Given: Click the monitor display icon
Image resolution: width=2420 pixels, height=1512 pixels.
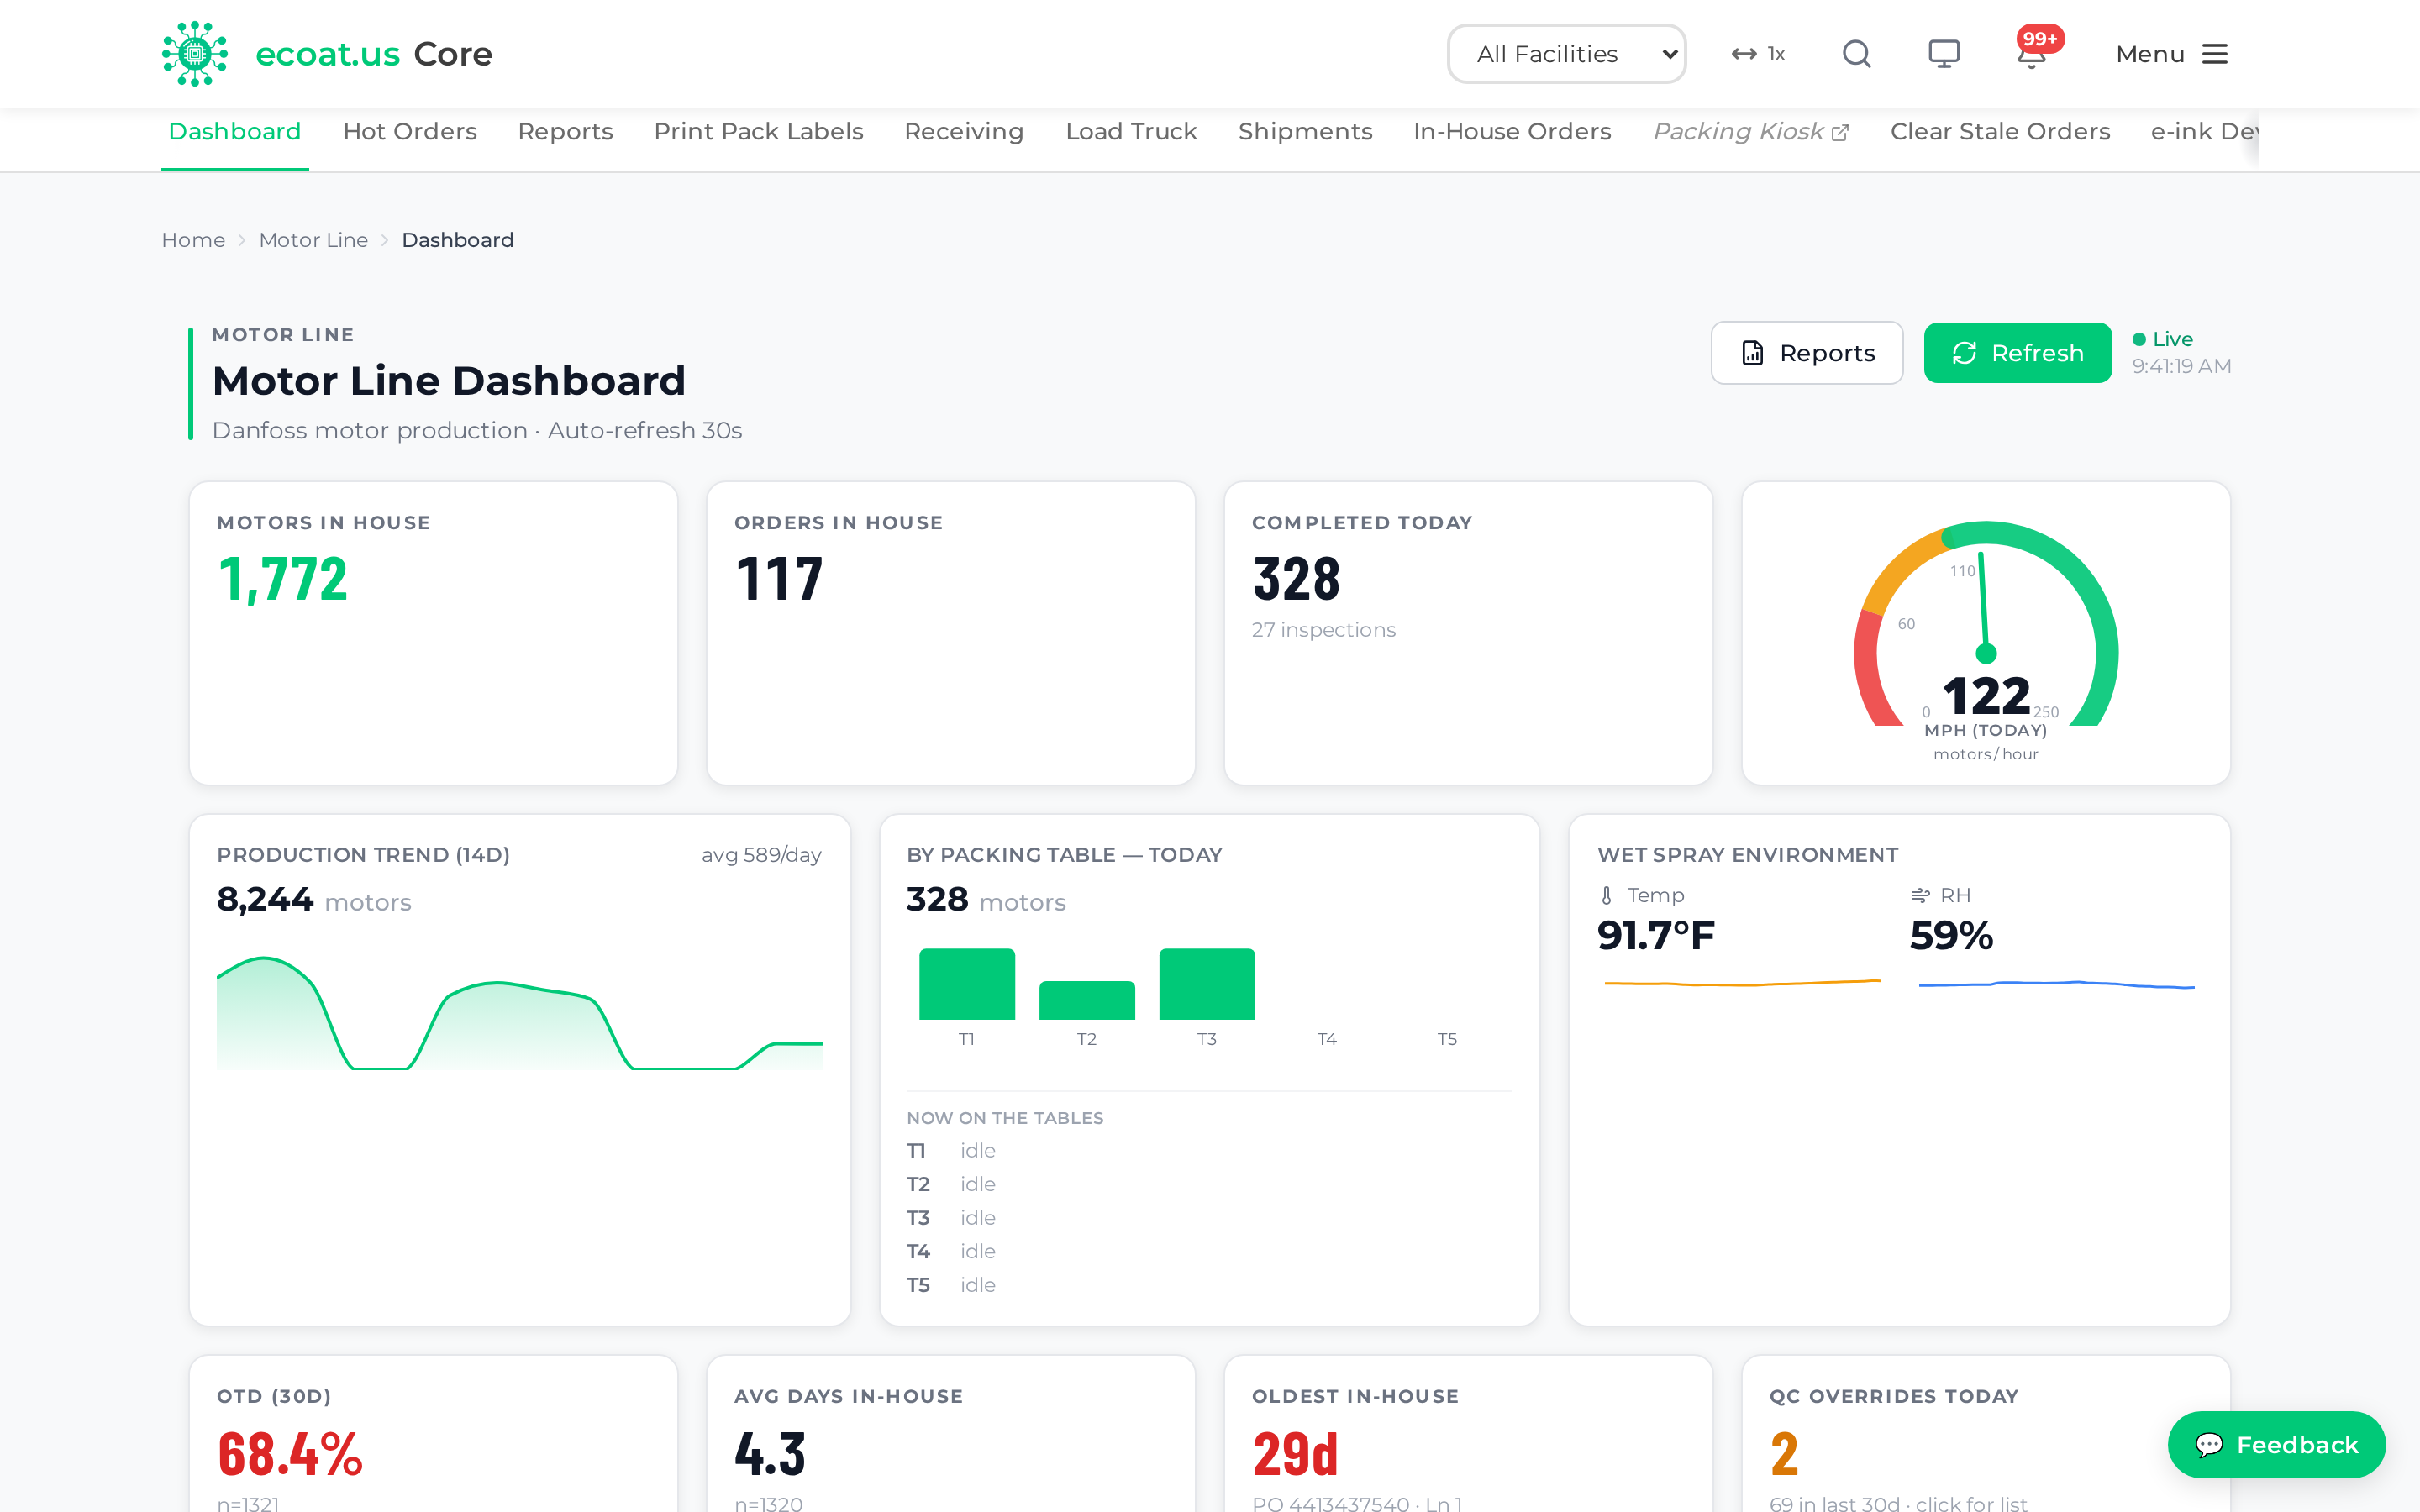Looking at the screenshot, I should [1943, 54].
